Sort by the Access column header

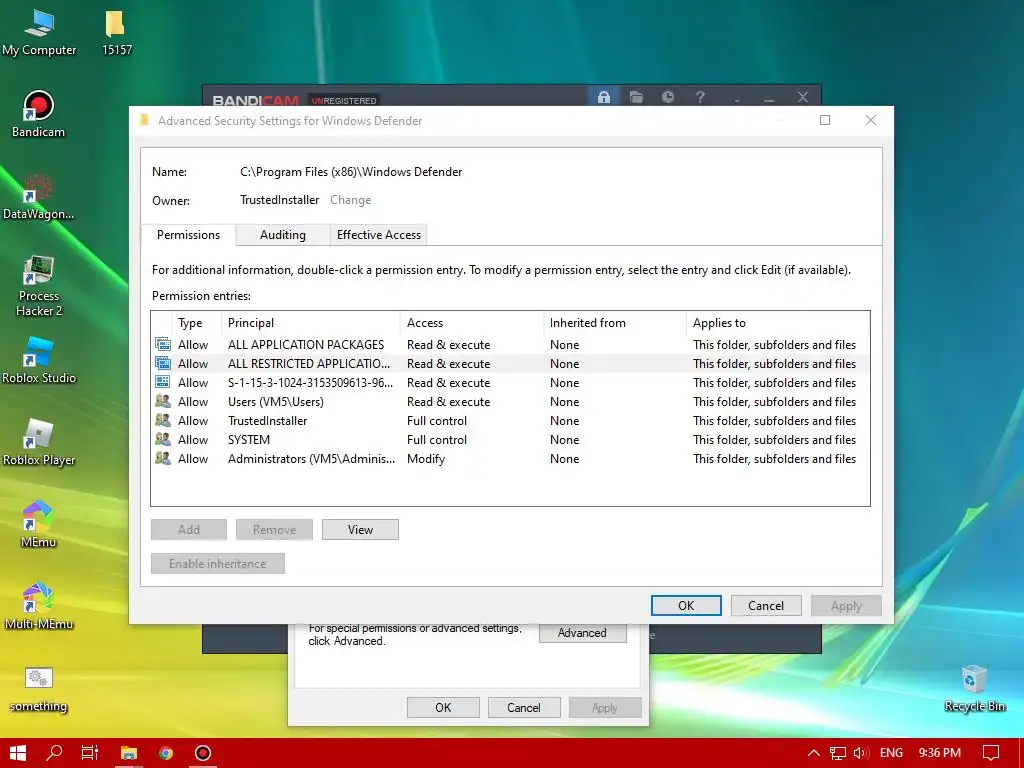(472, 323)
